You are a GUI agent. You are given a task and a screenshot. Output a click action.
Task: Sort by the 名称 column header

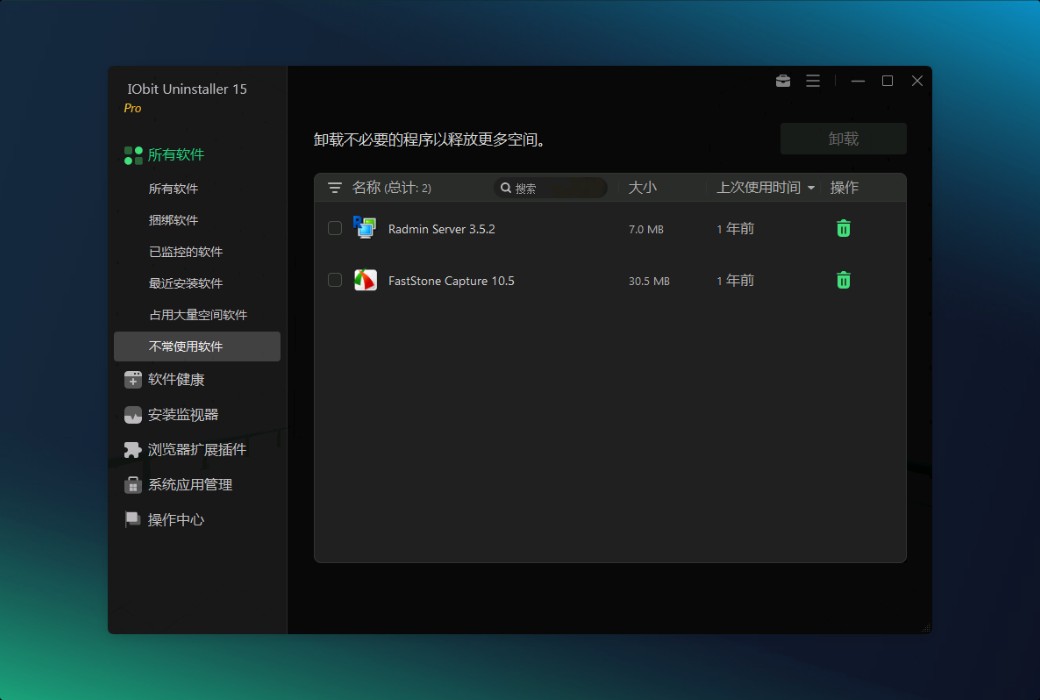(366, 188)
